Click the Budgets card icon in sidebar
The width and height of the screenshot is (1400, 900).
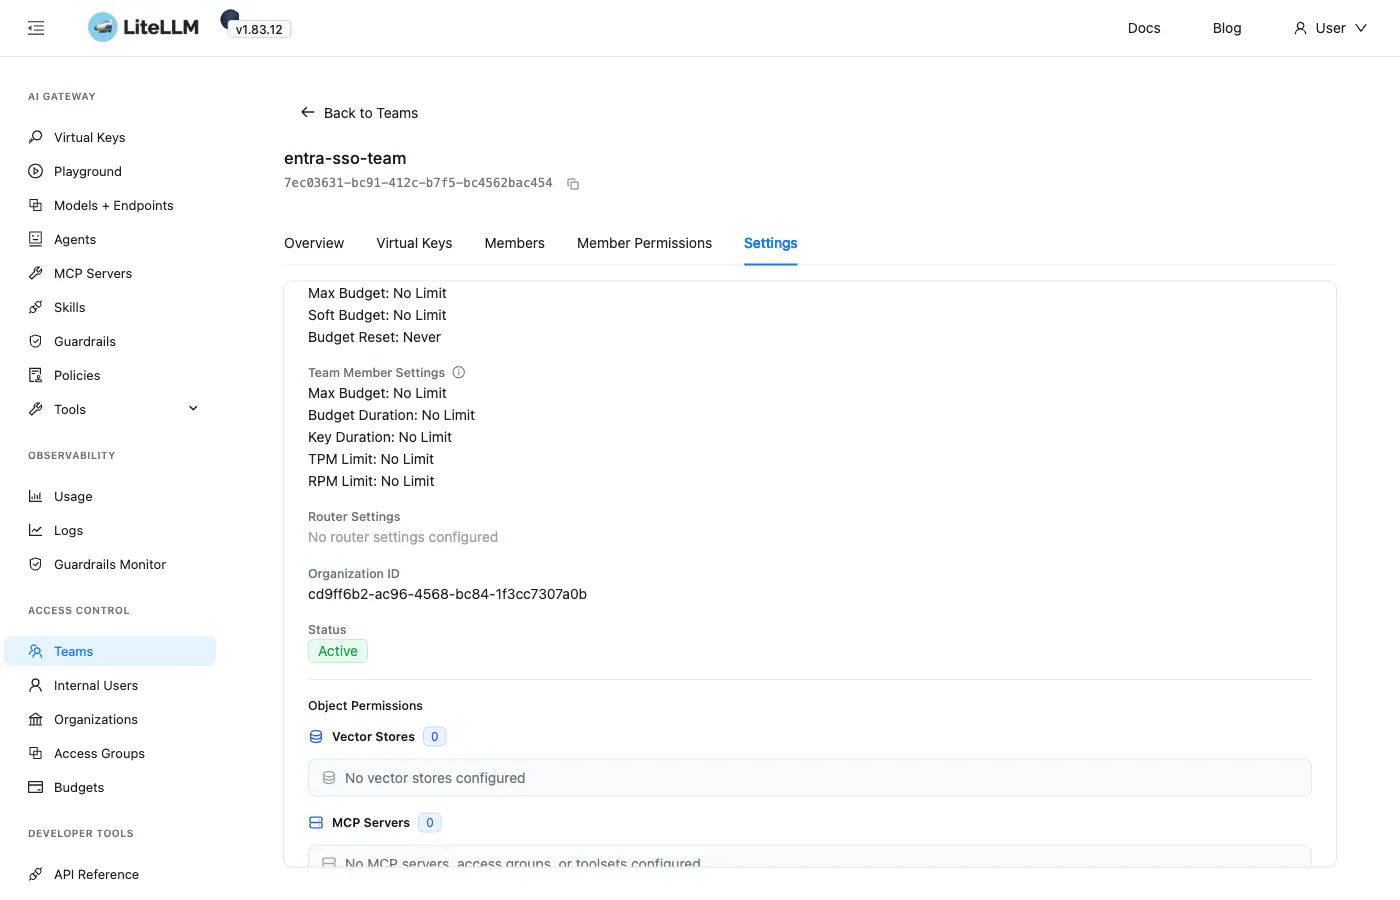click(36, 787)
